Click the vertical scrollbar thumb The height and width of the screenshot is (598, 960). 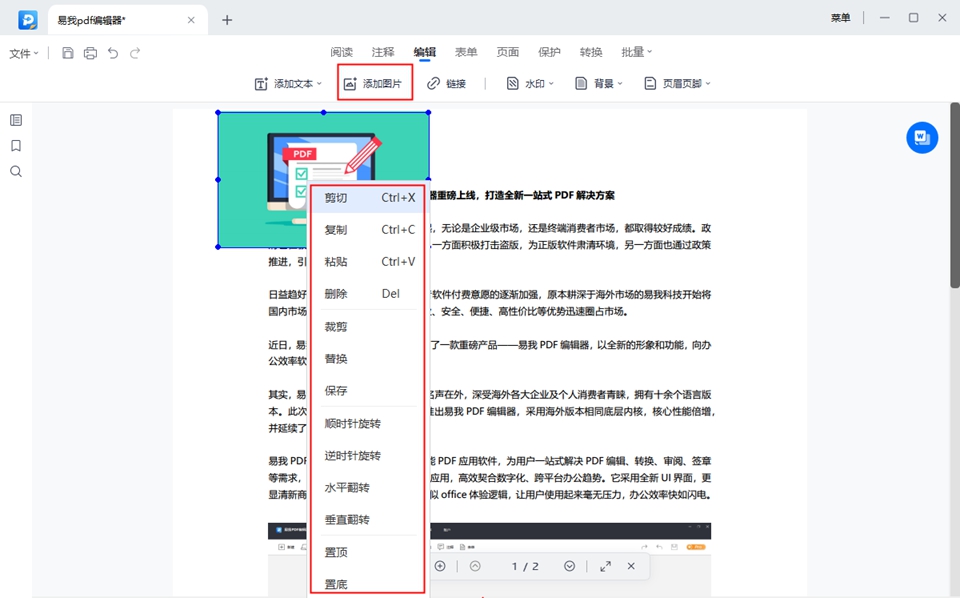(954, 195)
